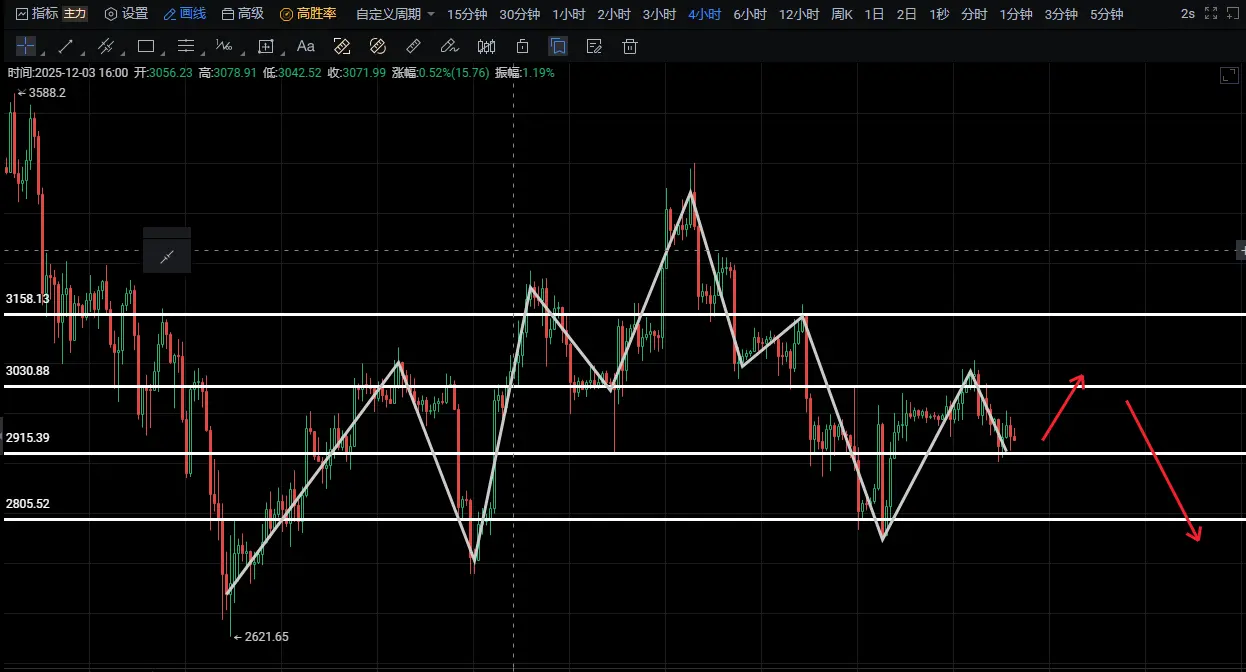Click the 3158.13 price level label
This screenshot has width=1246, height=672.
click(x=28, y=299)
